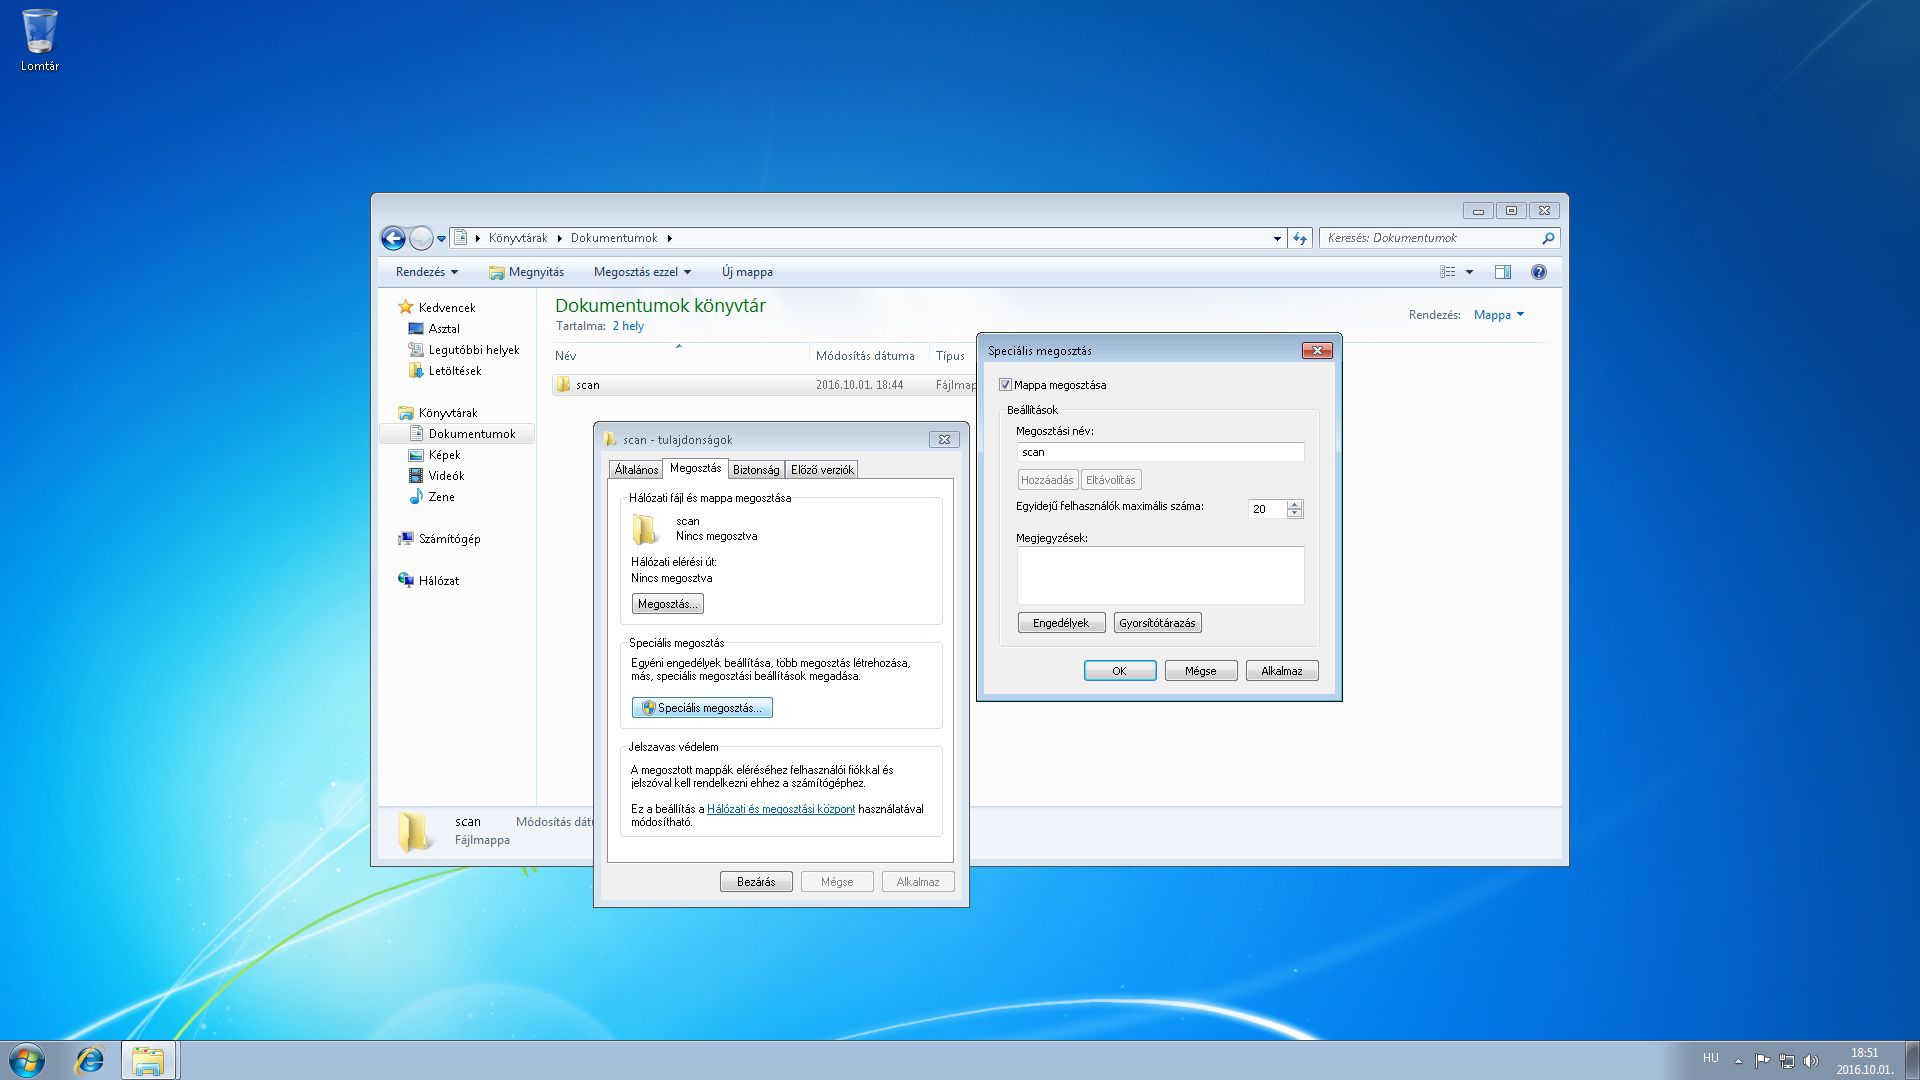Viewport: 1920px width, 1080px height.
Task: Toggle the Mappa megosztása checkbox
Action: click(1005, 385)
